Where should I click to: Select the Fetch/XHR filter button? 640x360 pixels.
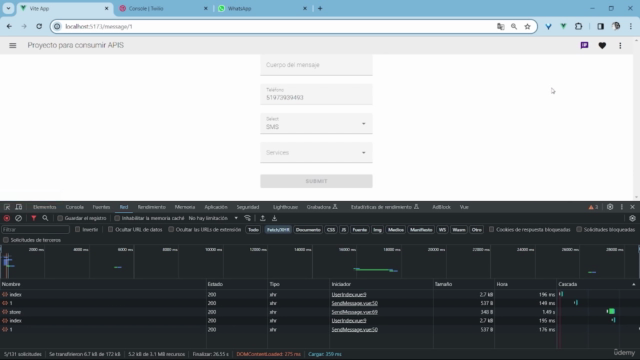tap(278, 230)
